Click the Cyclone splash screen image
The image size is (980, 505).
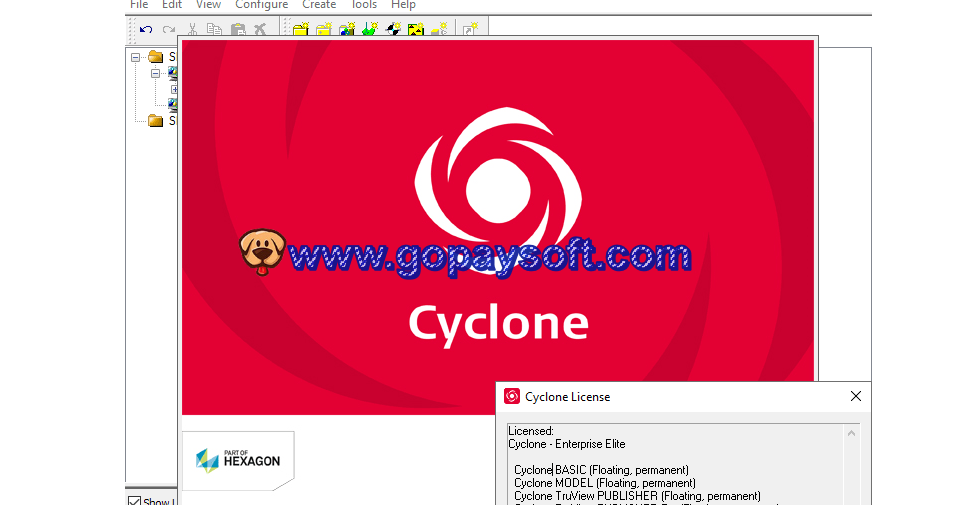(x=498, y=226)
